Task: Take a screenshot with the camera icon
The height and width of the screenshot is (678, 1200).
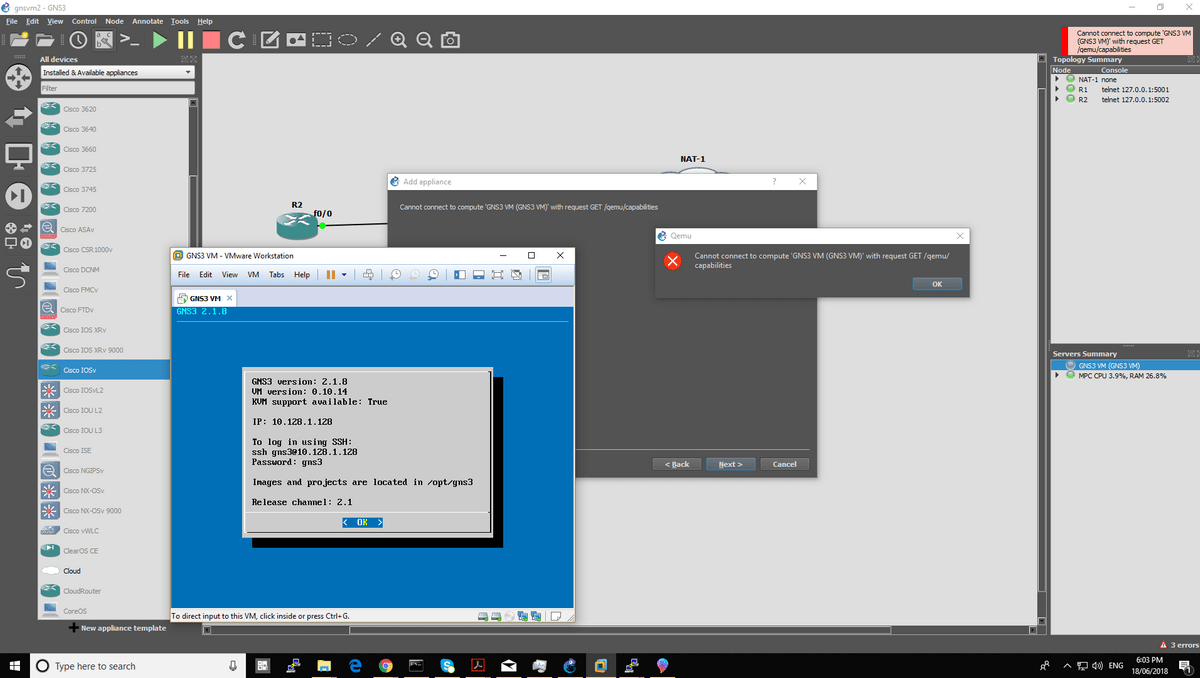Action: (x=450, y=39)
